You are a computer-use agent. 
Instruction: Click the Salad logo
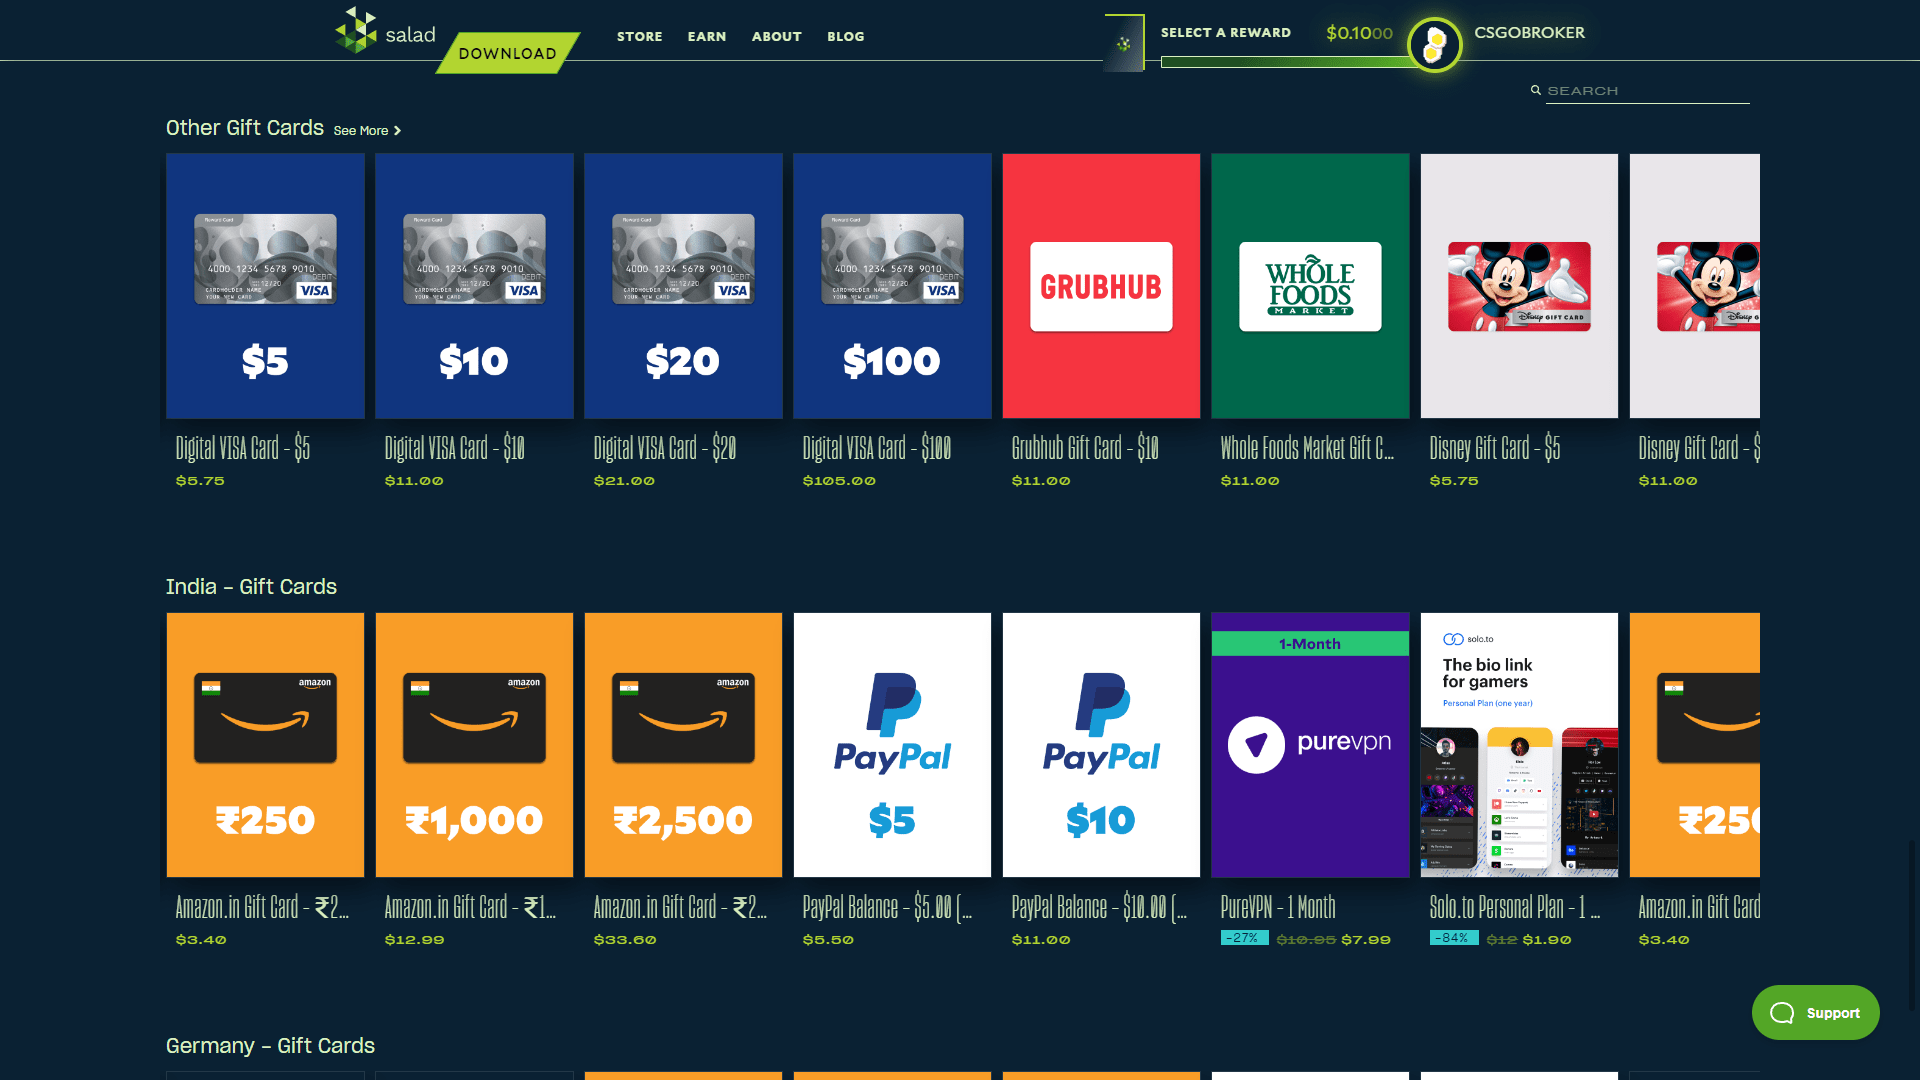click(383, 31)
